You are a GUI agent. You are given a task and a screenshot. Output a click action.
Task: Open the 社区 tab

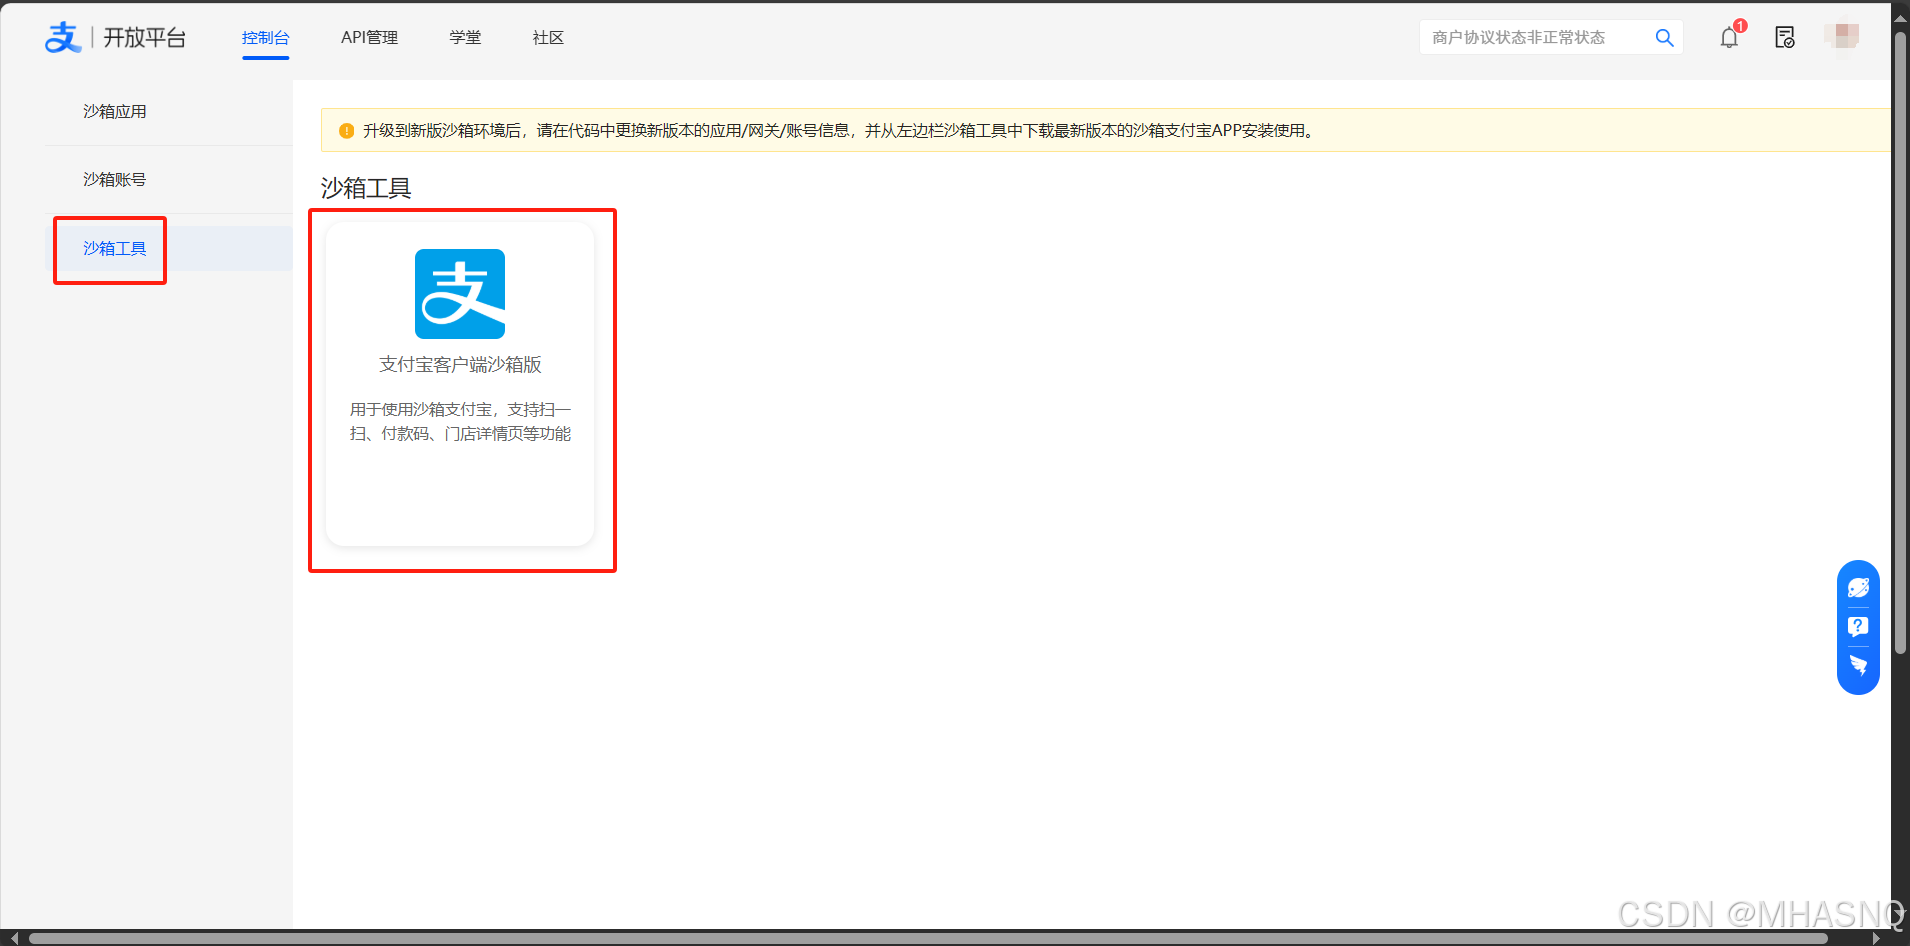click(548, 38)
